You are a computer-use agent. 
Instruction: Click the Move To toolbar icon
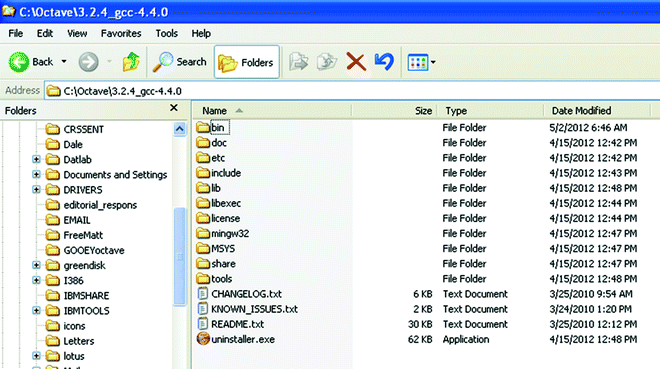(x=298, y=62)
